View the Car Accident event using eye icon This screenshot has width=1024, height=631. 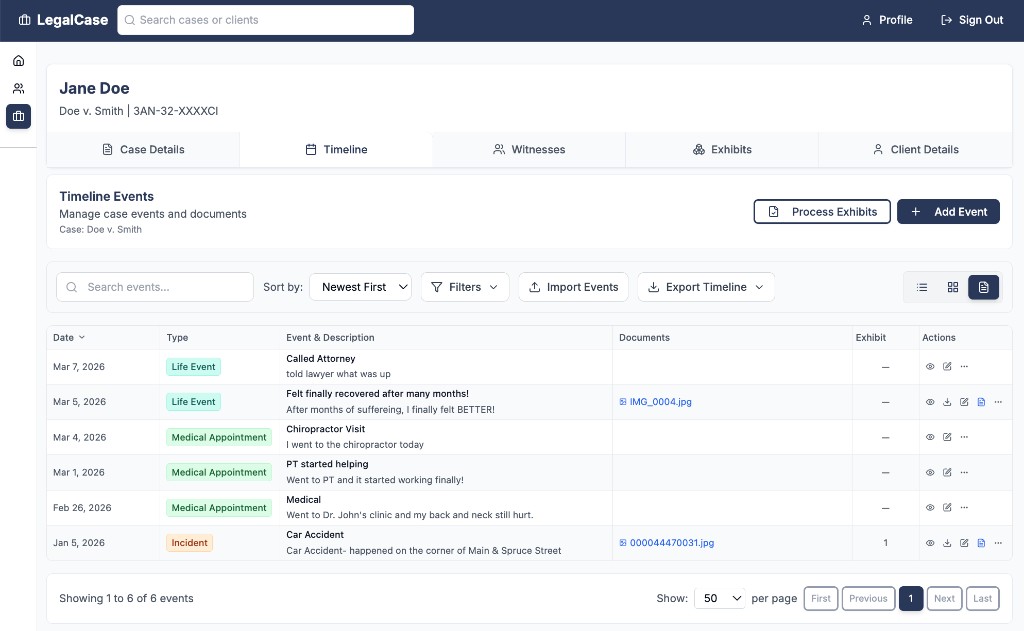pyautogui.click(x=930, y=543)
